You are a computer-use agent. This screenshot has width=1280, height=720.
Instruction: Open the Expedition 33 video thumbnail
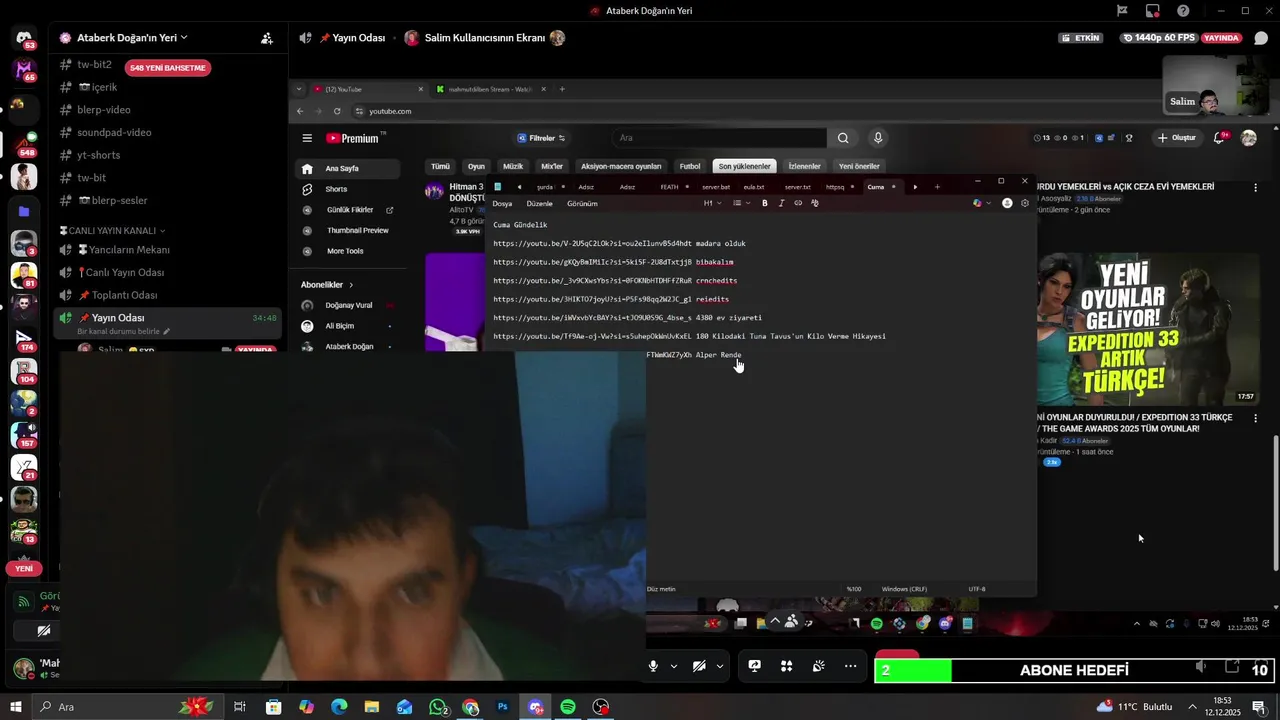(x=1148, y=328)
